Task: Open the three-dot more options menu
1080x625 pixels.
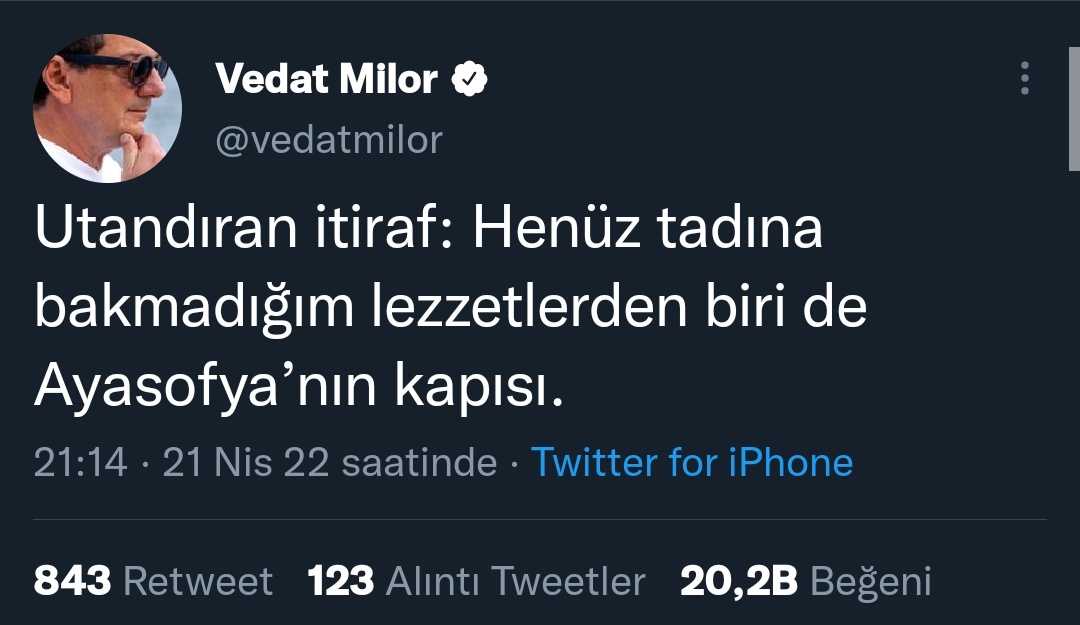Action: (x=1024, y=78)
